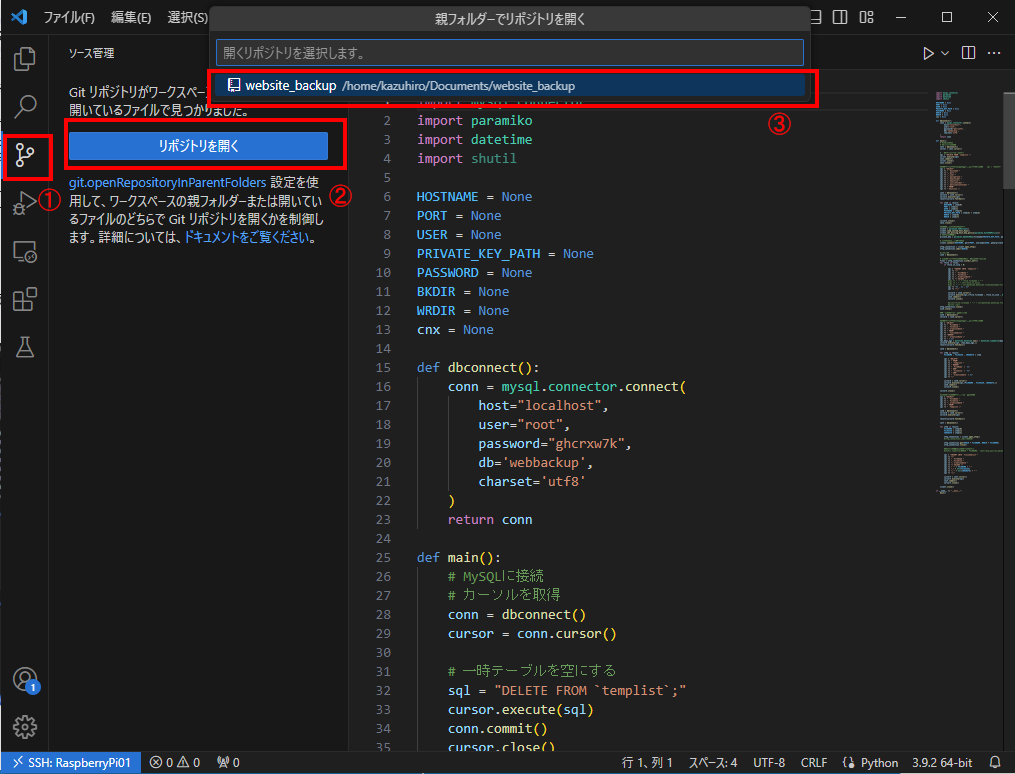The width and height of the screenshot is (1015, 774).
Task: Expand the run Python file dropdown arrow
Action: [x=945, y=53]
